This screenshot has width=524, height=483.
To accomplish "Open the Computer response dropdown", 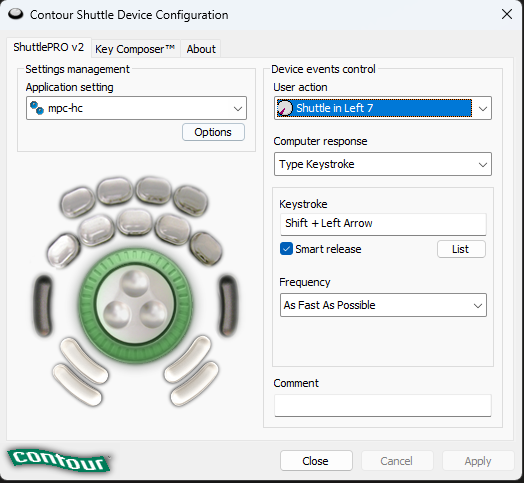I will click(x=383, y=164).
